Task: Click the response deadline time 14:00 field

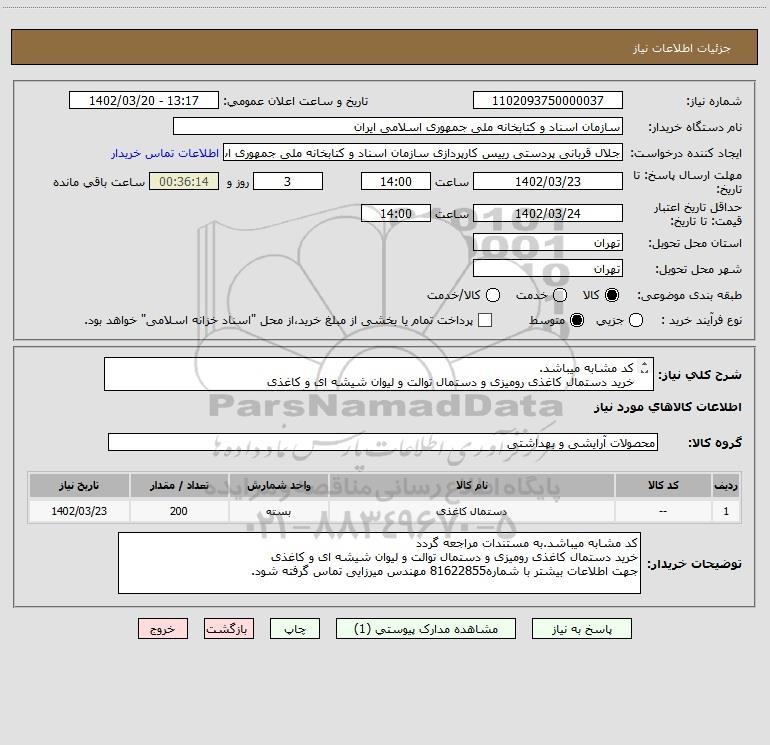Action: pos(396,182)
